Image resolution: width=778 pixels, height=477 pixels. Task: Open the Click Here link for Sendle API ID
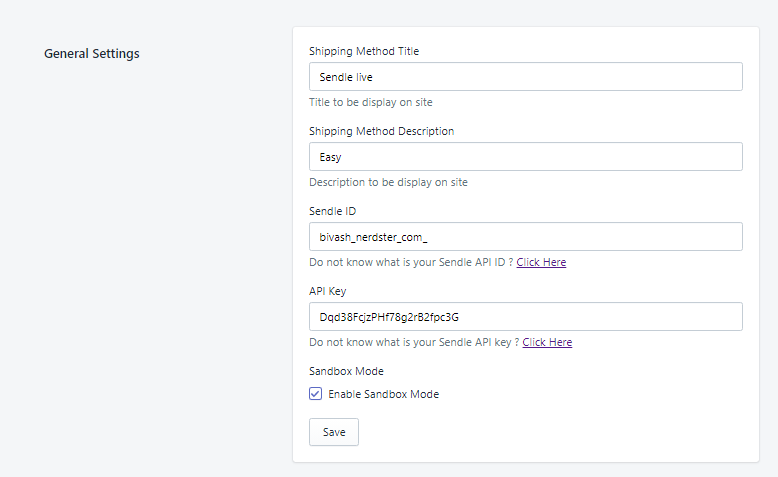541,262
